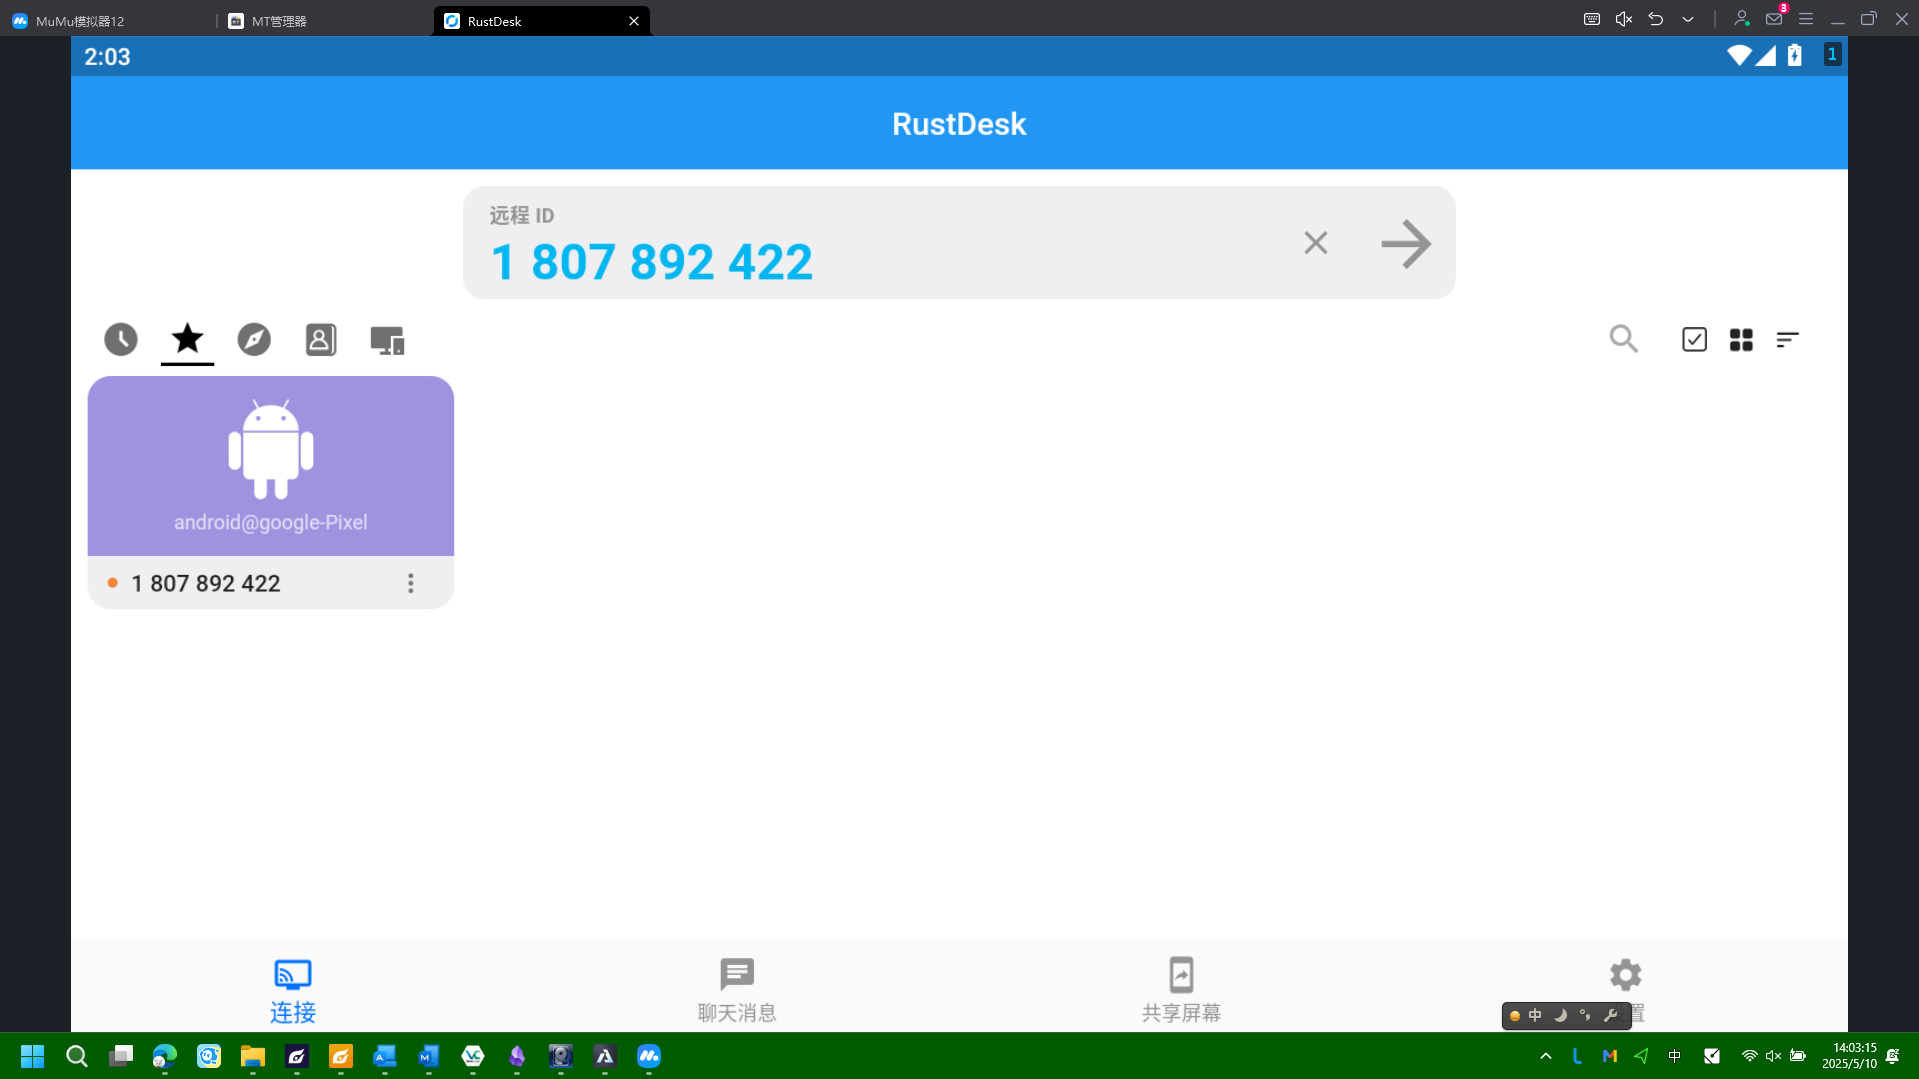Open the taskbar app with the blue M icon

tap(429, 1056)
